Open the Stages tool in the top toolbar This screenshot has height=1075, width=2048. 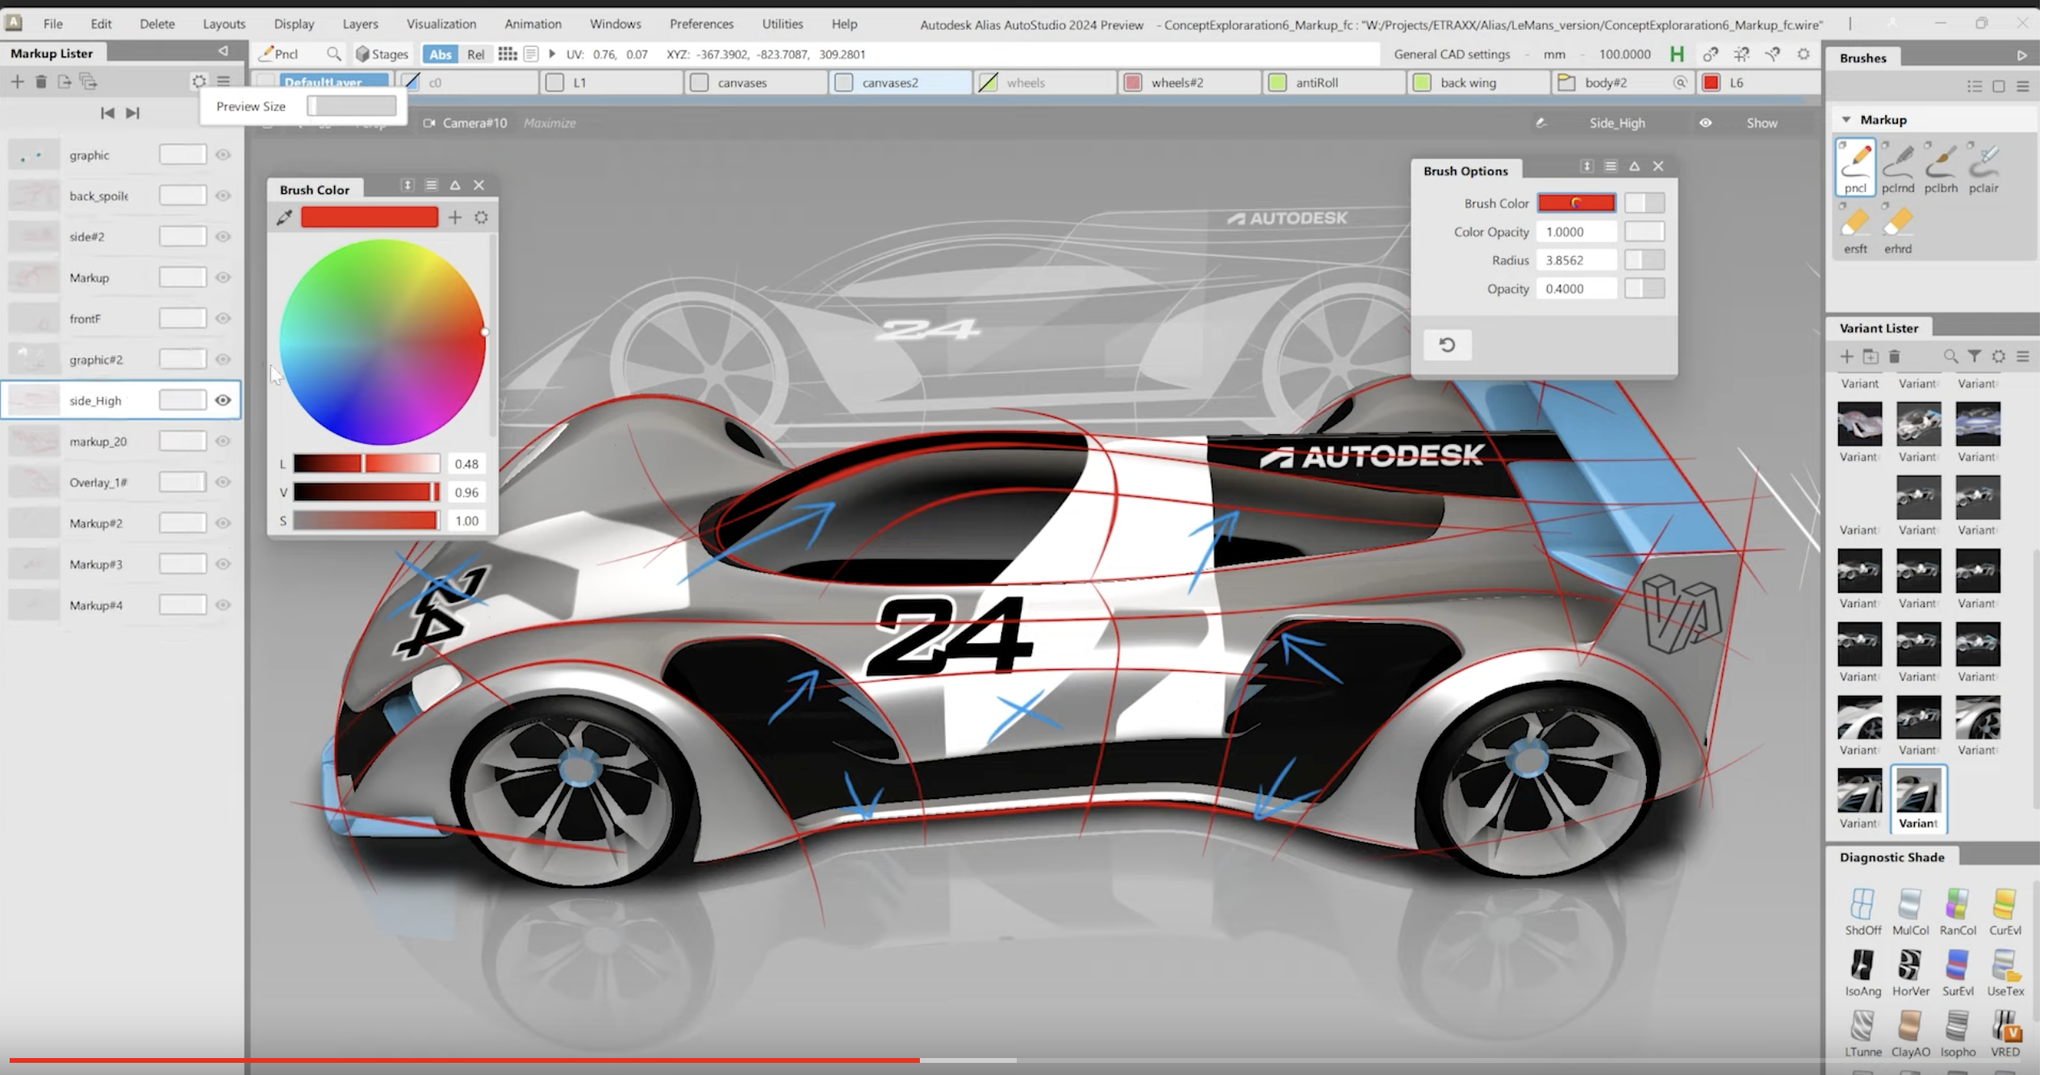[381, 54]
